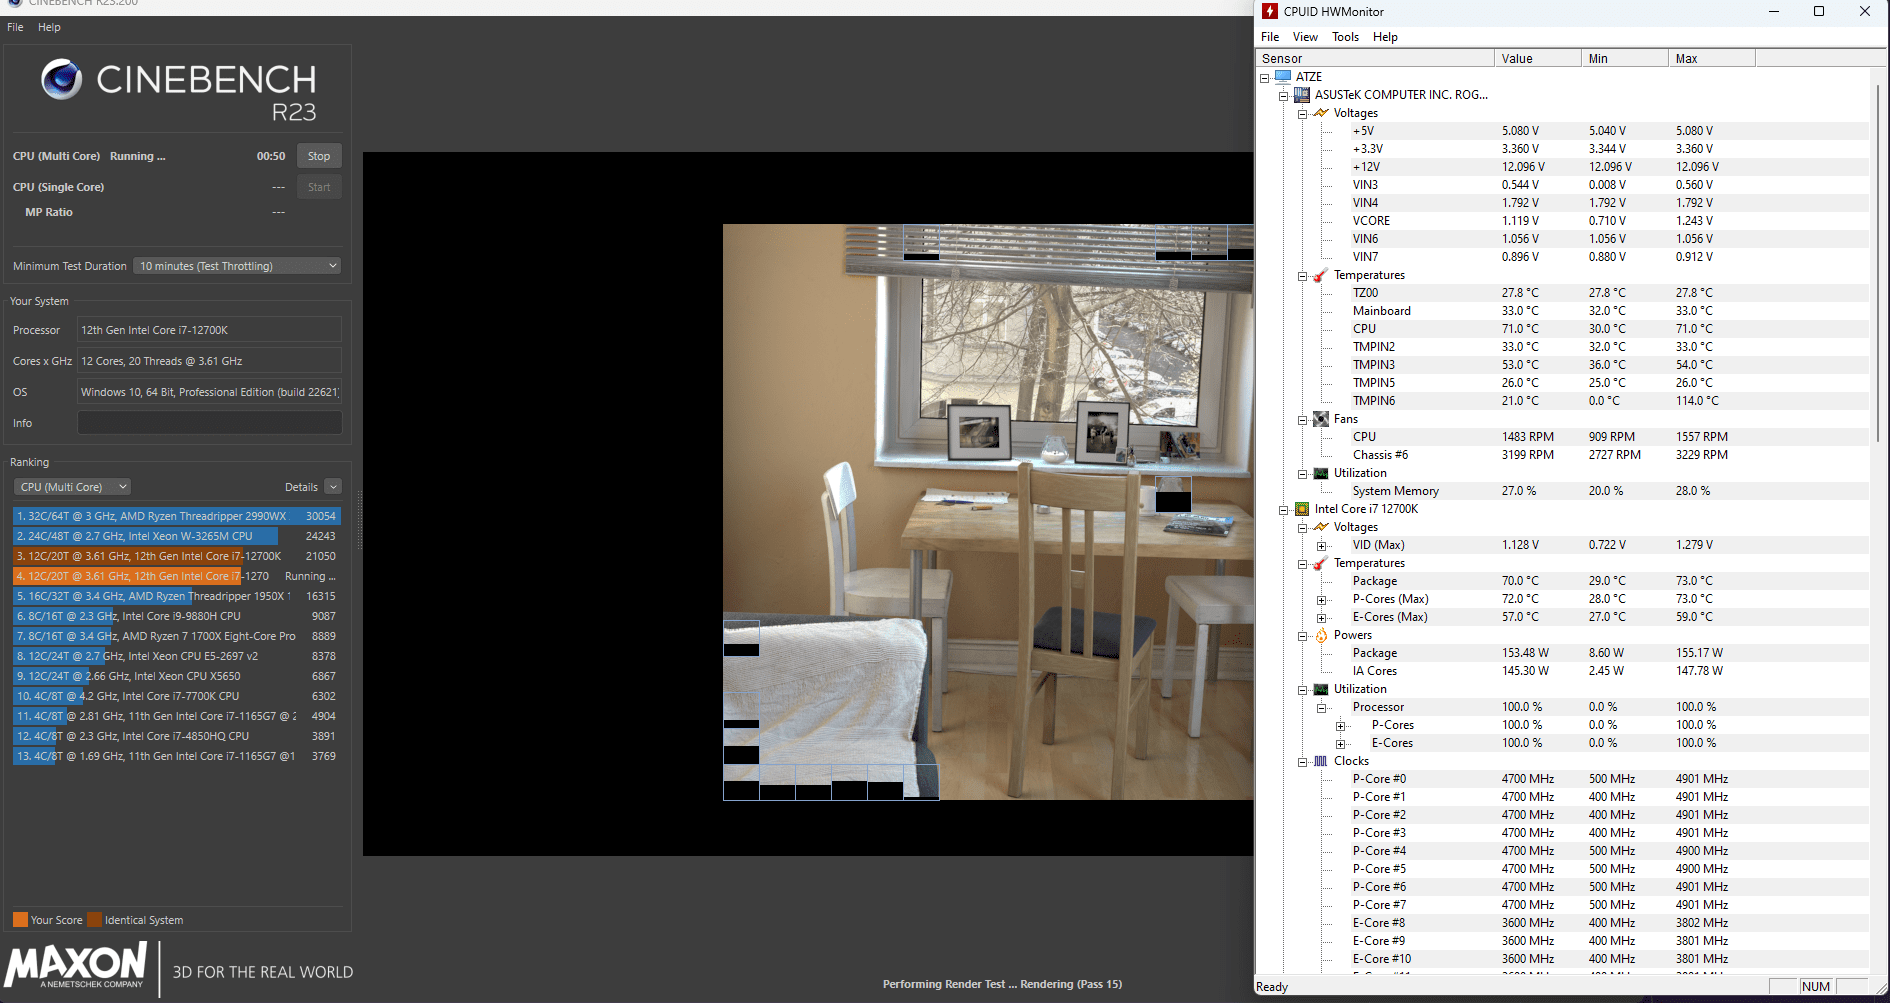Expand the E-Cores (Max) temperature row
Viewport: 1890px width, 1003px height.
[x=1322, y=617]
